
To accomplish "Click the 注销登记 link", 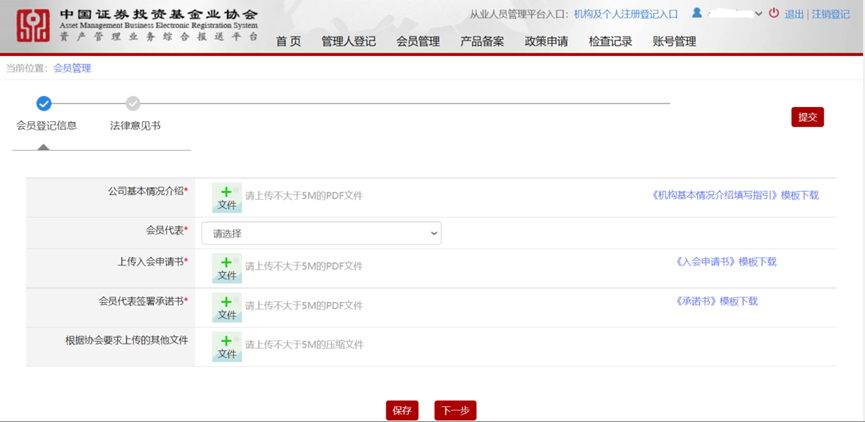I will (x=830, y=14).
